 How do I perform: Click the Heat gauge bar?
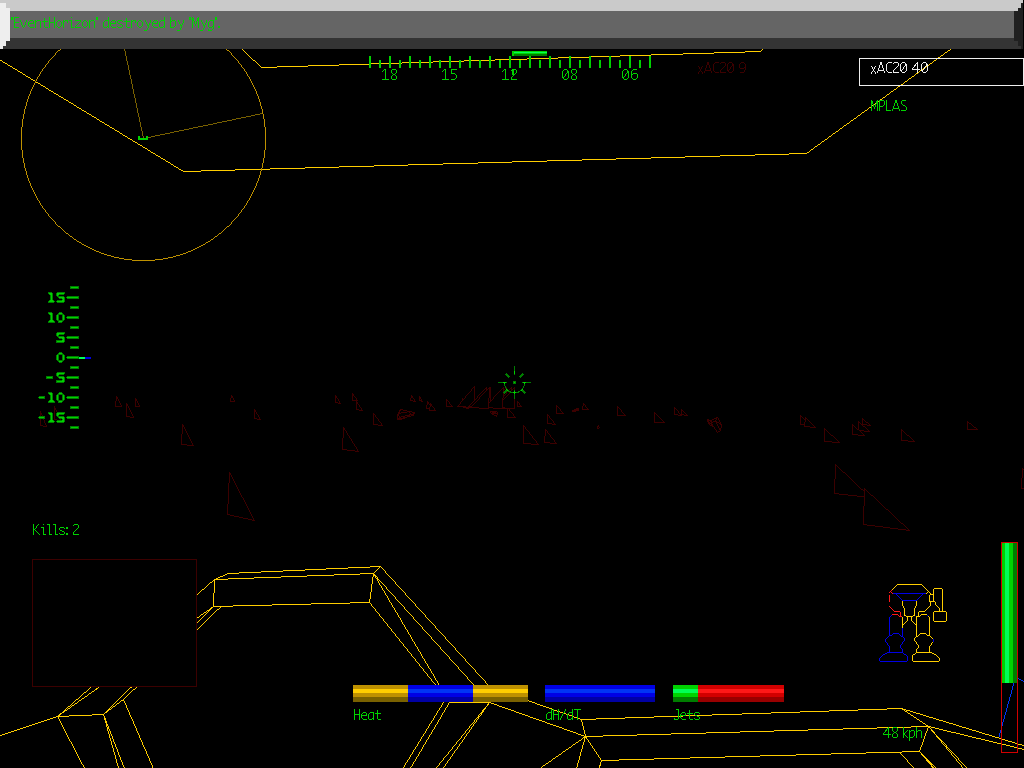click(x=440, y=693)
